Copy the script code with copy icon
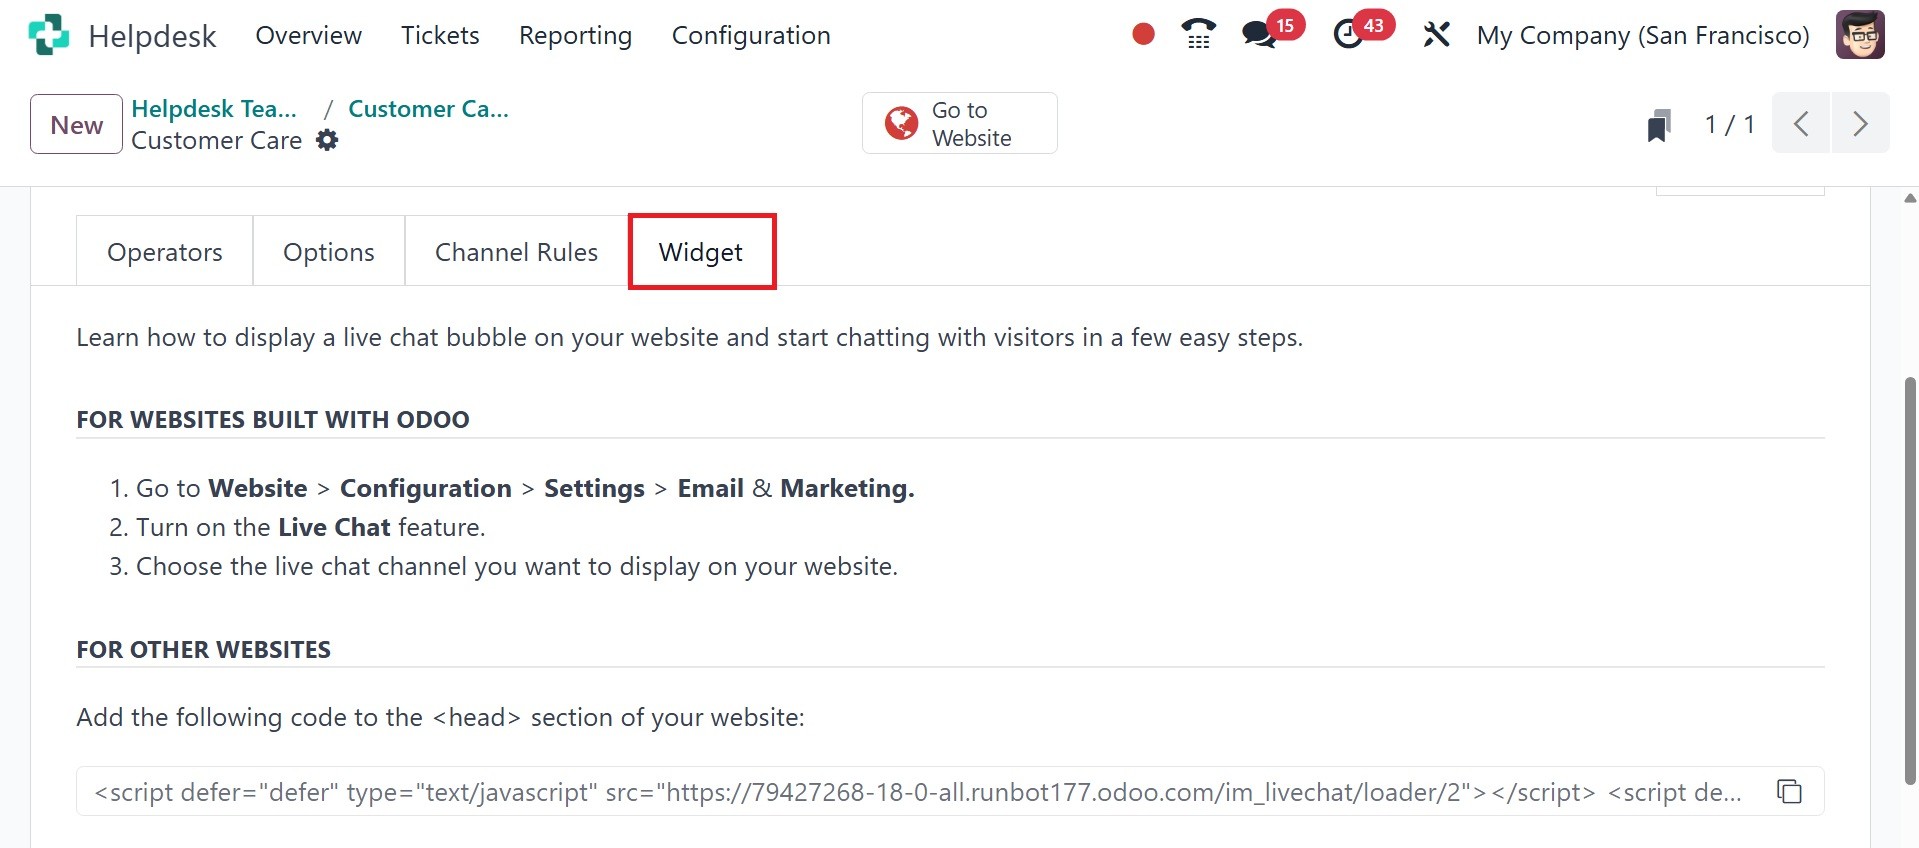1919x848 pixels. (1789, 792)
